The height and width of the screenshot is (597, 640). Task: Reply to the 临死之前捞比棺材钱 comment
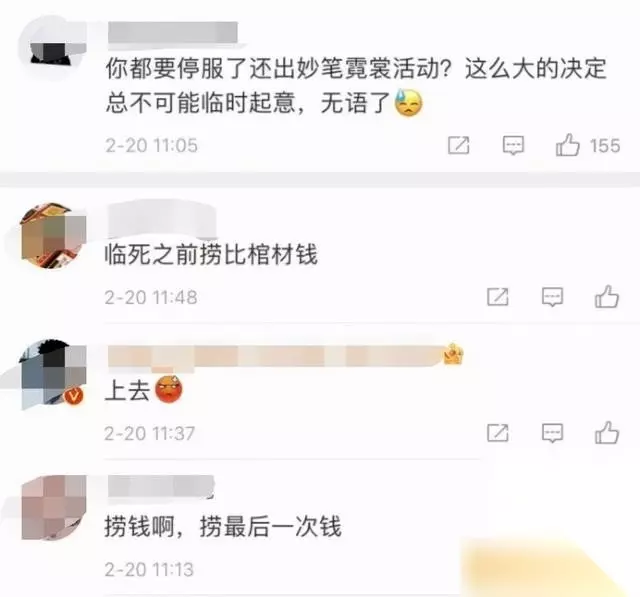[552, 297]
